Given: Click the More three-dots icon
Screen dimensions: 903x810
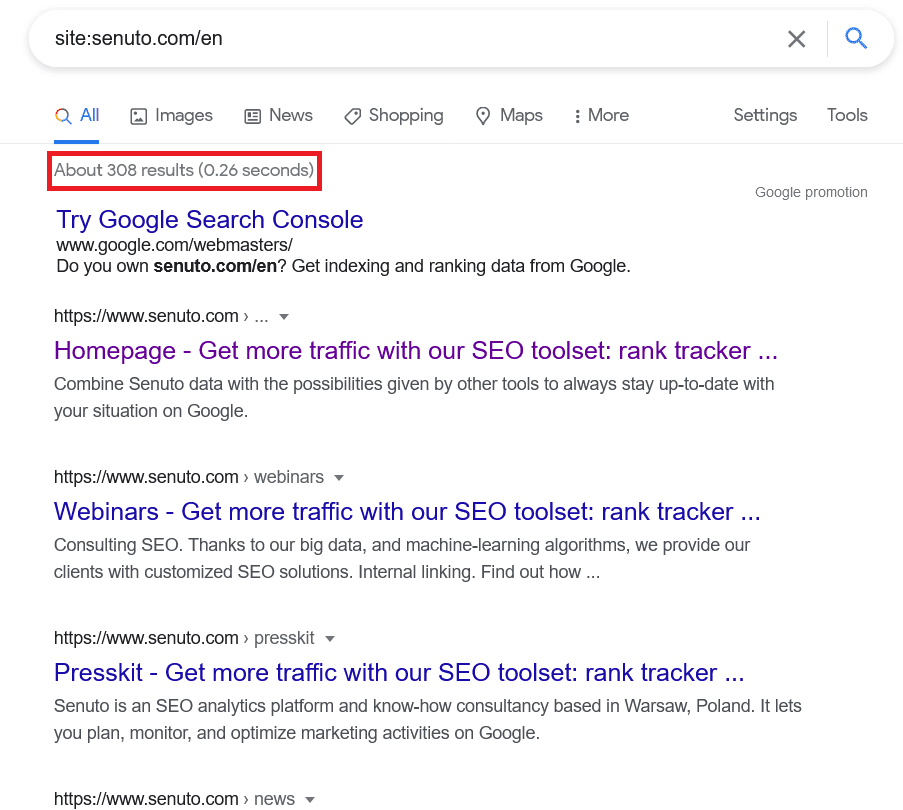Looking at the screenshot, I should [x=577, y=116].
